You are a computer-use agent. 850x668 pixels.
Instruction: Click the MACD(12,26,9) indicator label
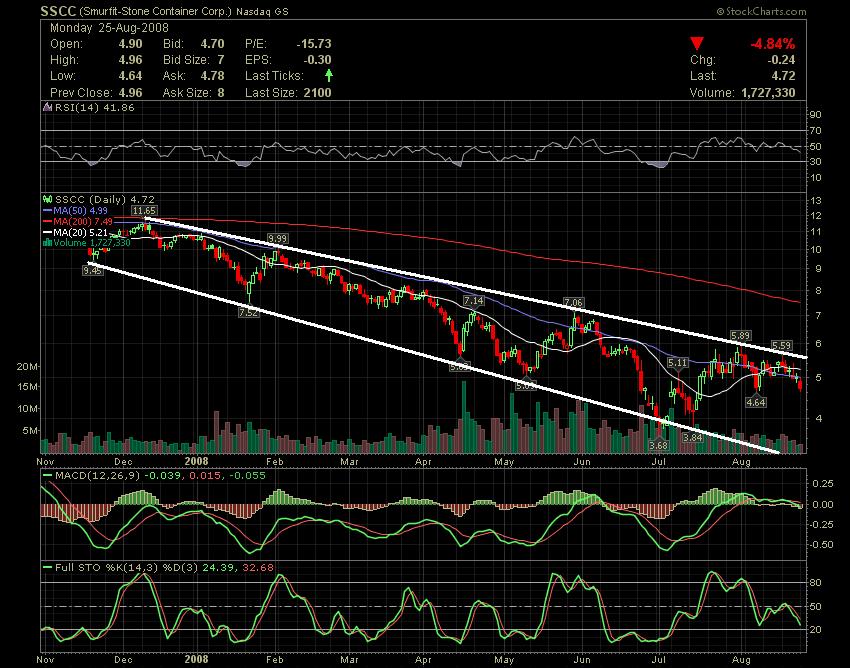click(98, 476)
